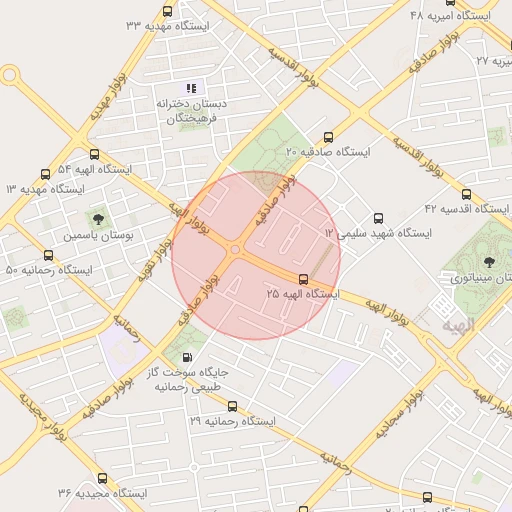Image resolution: width=512 pixels, height=512 pixels.
Task: Click the roundabout at center of red circle
Action: click(x=235, y=249)
